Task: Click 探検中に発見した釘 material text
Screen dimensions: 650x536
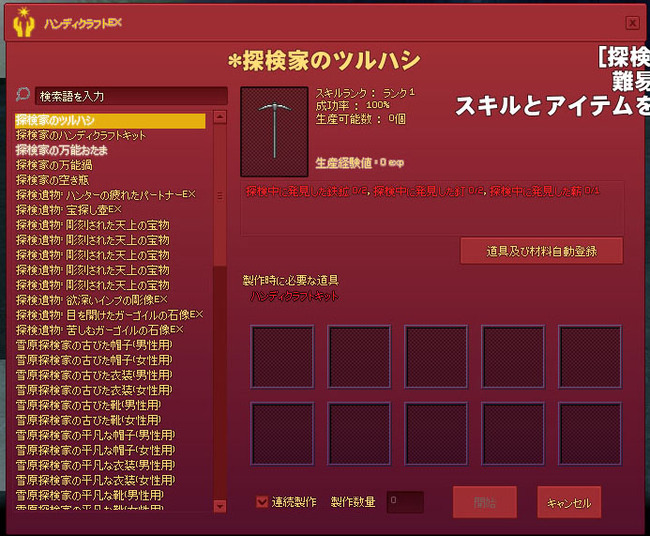Action: point(428,191)
